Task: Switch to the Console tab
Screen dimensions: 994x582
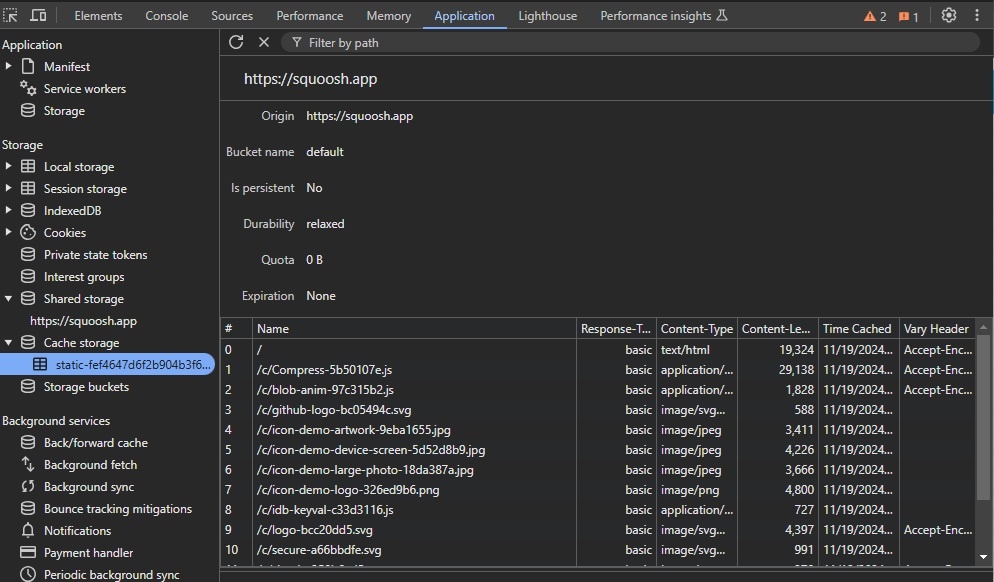Action: click(166, 16)
